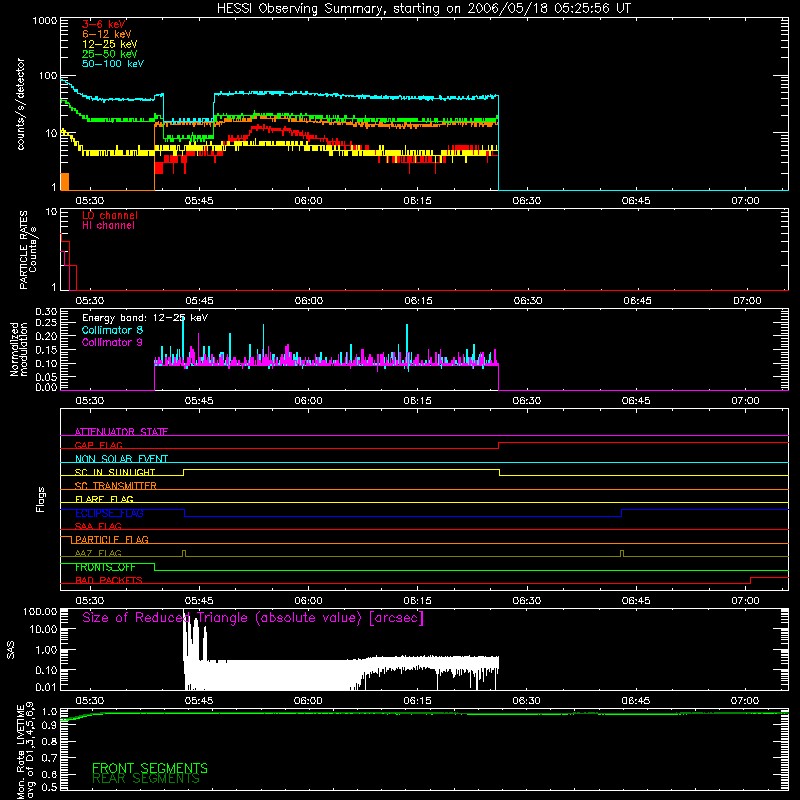Click the 05:45 tick label under particle rates plot

tap(199, 301)
